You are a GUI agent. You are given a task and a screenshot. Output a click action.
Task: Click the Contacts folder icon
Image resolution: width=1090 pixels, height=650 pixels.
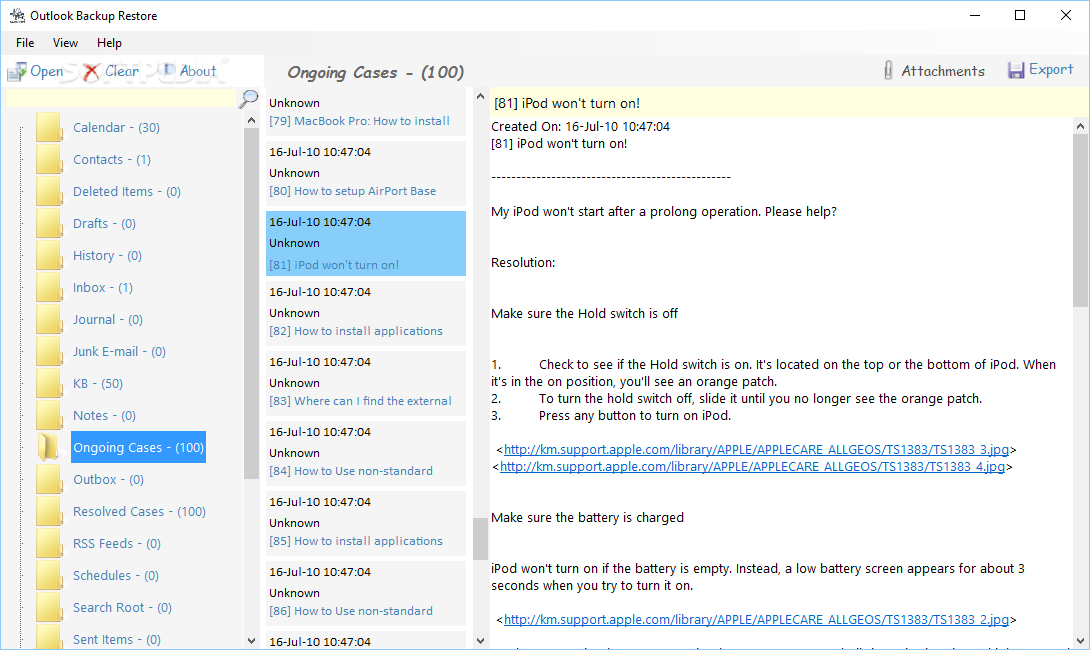[x=49, y=159]
